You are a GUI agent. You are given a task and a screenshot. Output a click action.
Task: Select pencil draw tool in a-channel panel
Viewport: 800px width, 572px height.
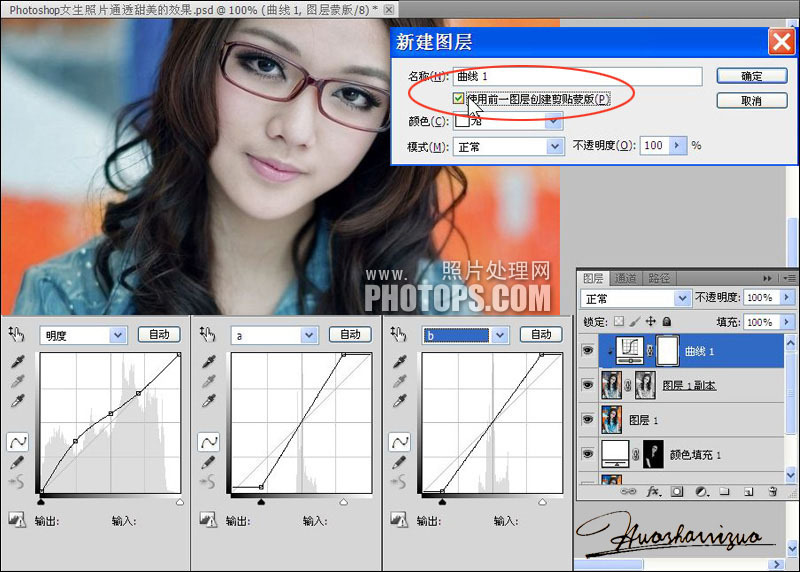tap(208, 462)
